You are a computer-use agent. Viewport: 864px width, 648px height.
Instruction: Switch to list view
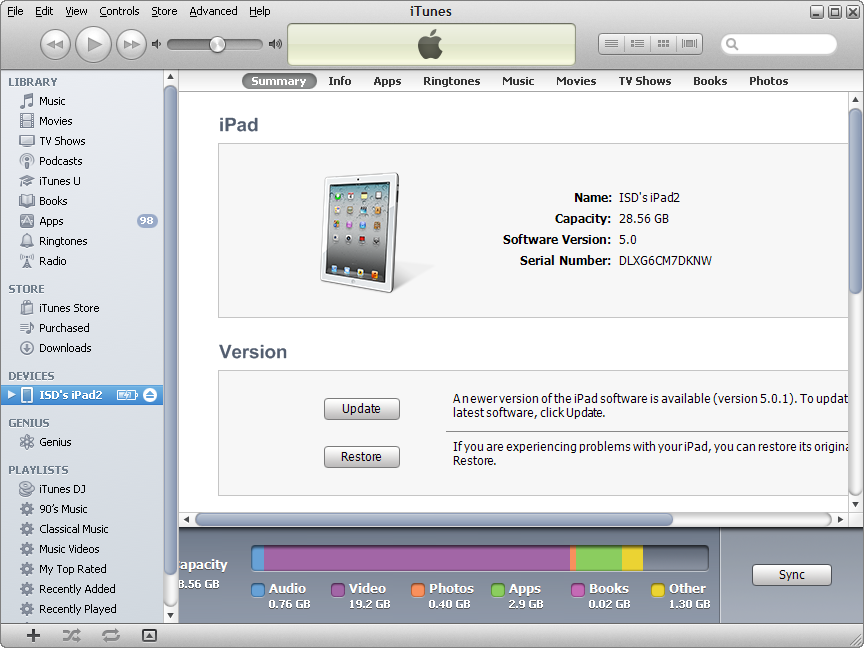tap(612, 44)
